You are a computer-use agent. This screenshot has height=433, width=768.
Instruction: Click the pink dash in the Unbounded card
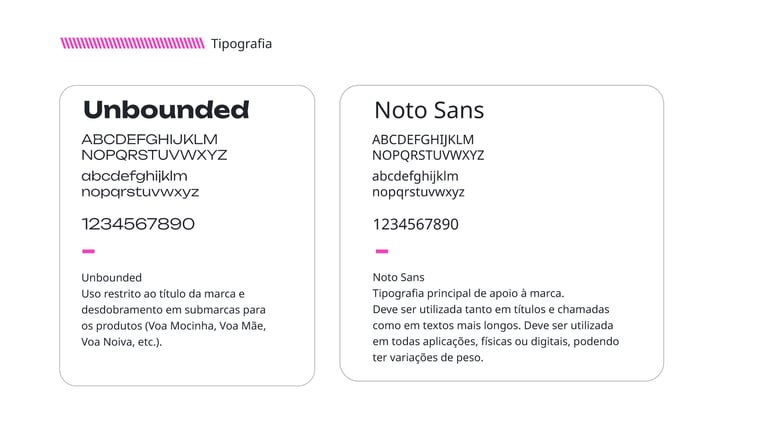pos(88,251)
